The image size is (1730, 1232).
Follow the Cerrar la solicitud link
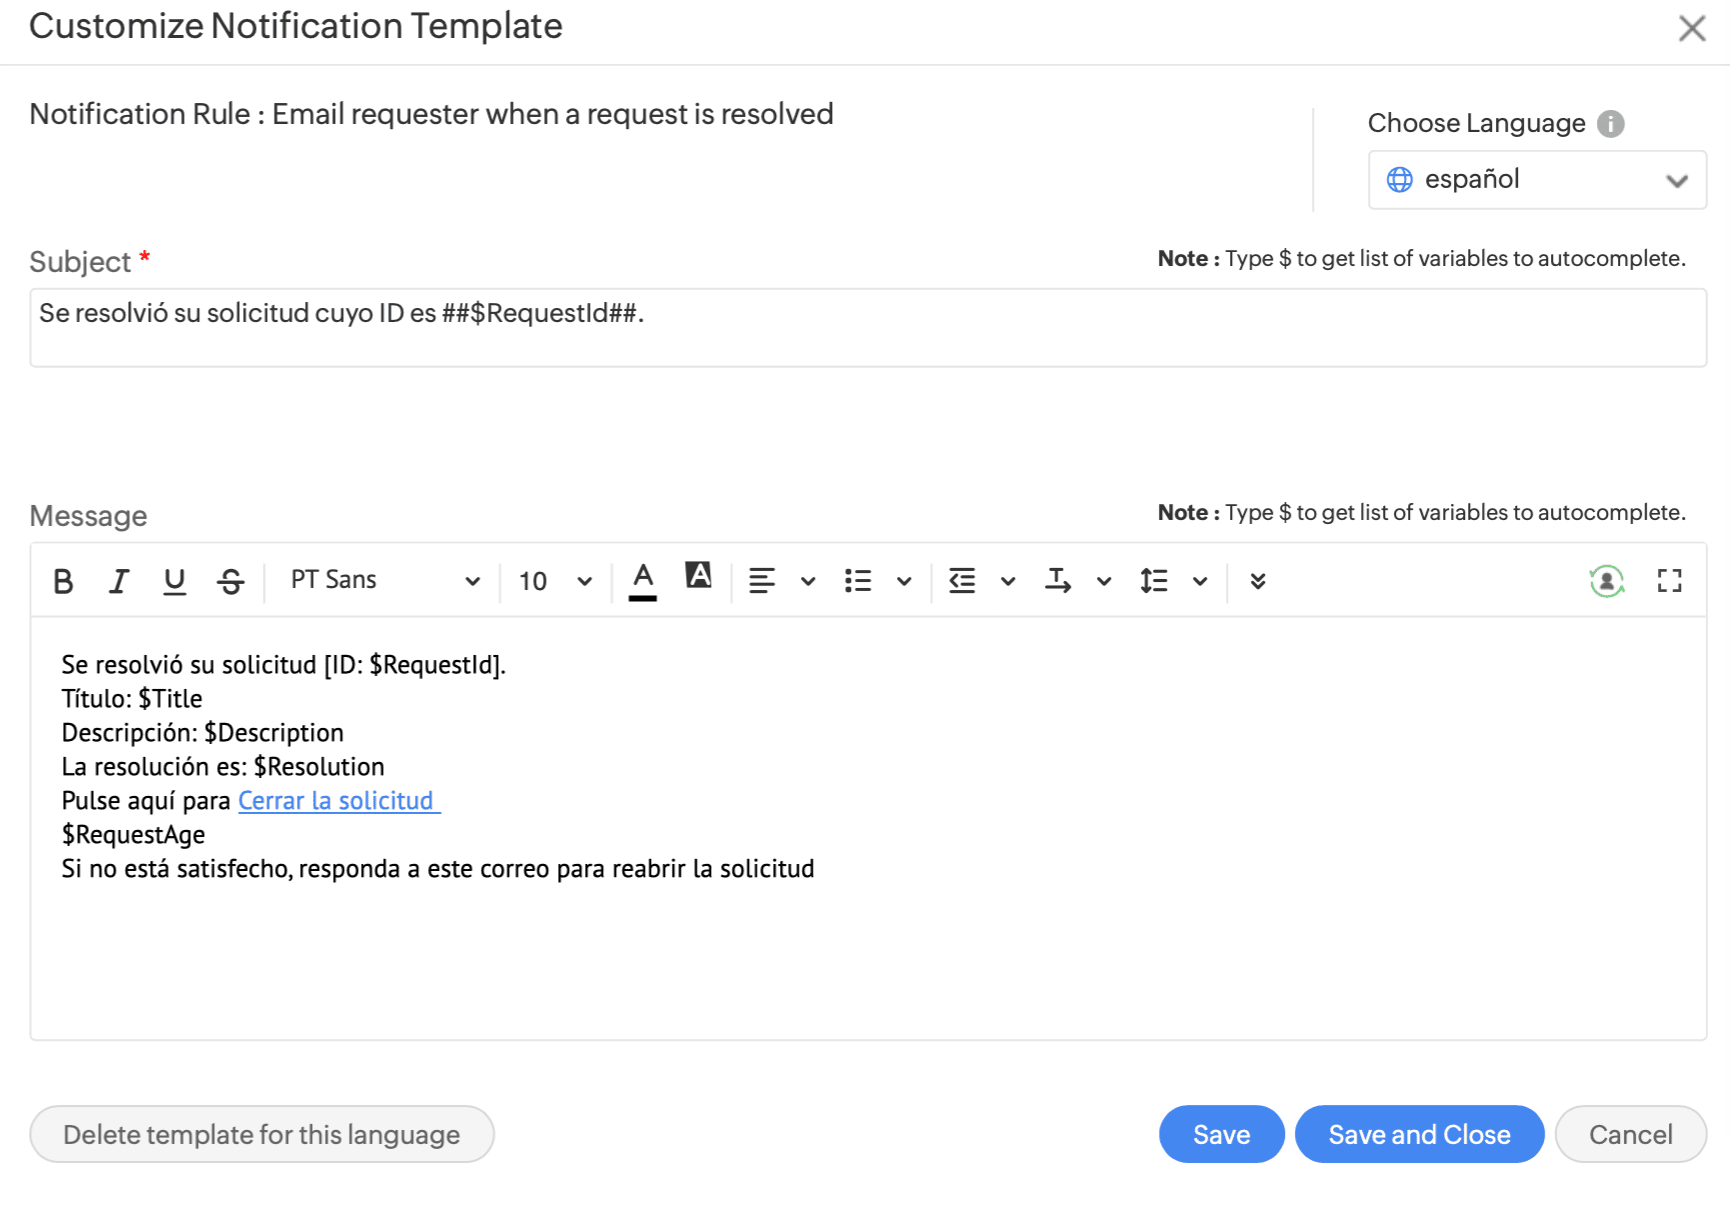[337, 801]
